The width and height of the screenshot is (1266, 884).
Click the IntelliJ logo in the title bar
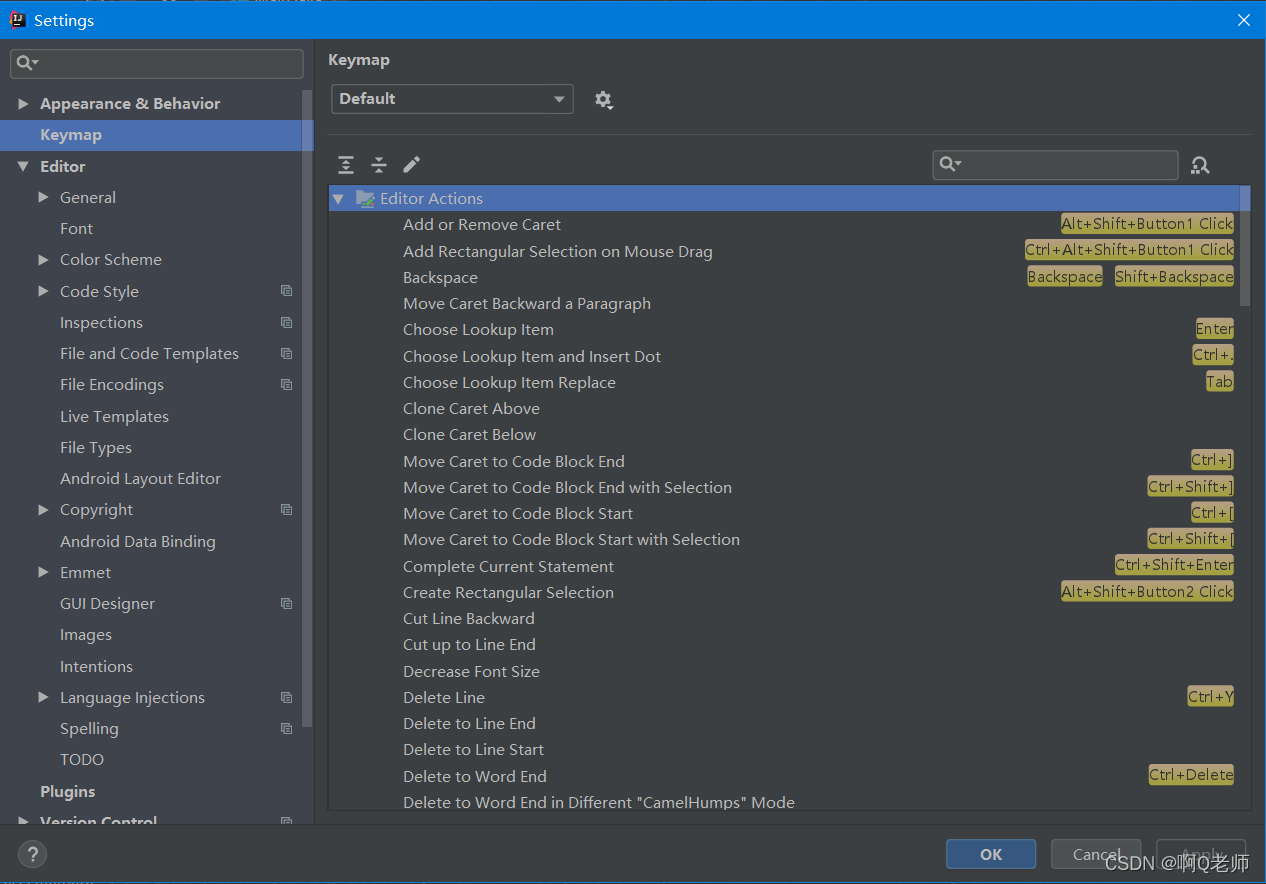pyautogui.click(x=17, y=20)
